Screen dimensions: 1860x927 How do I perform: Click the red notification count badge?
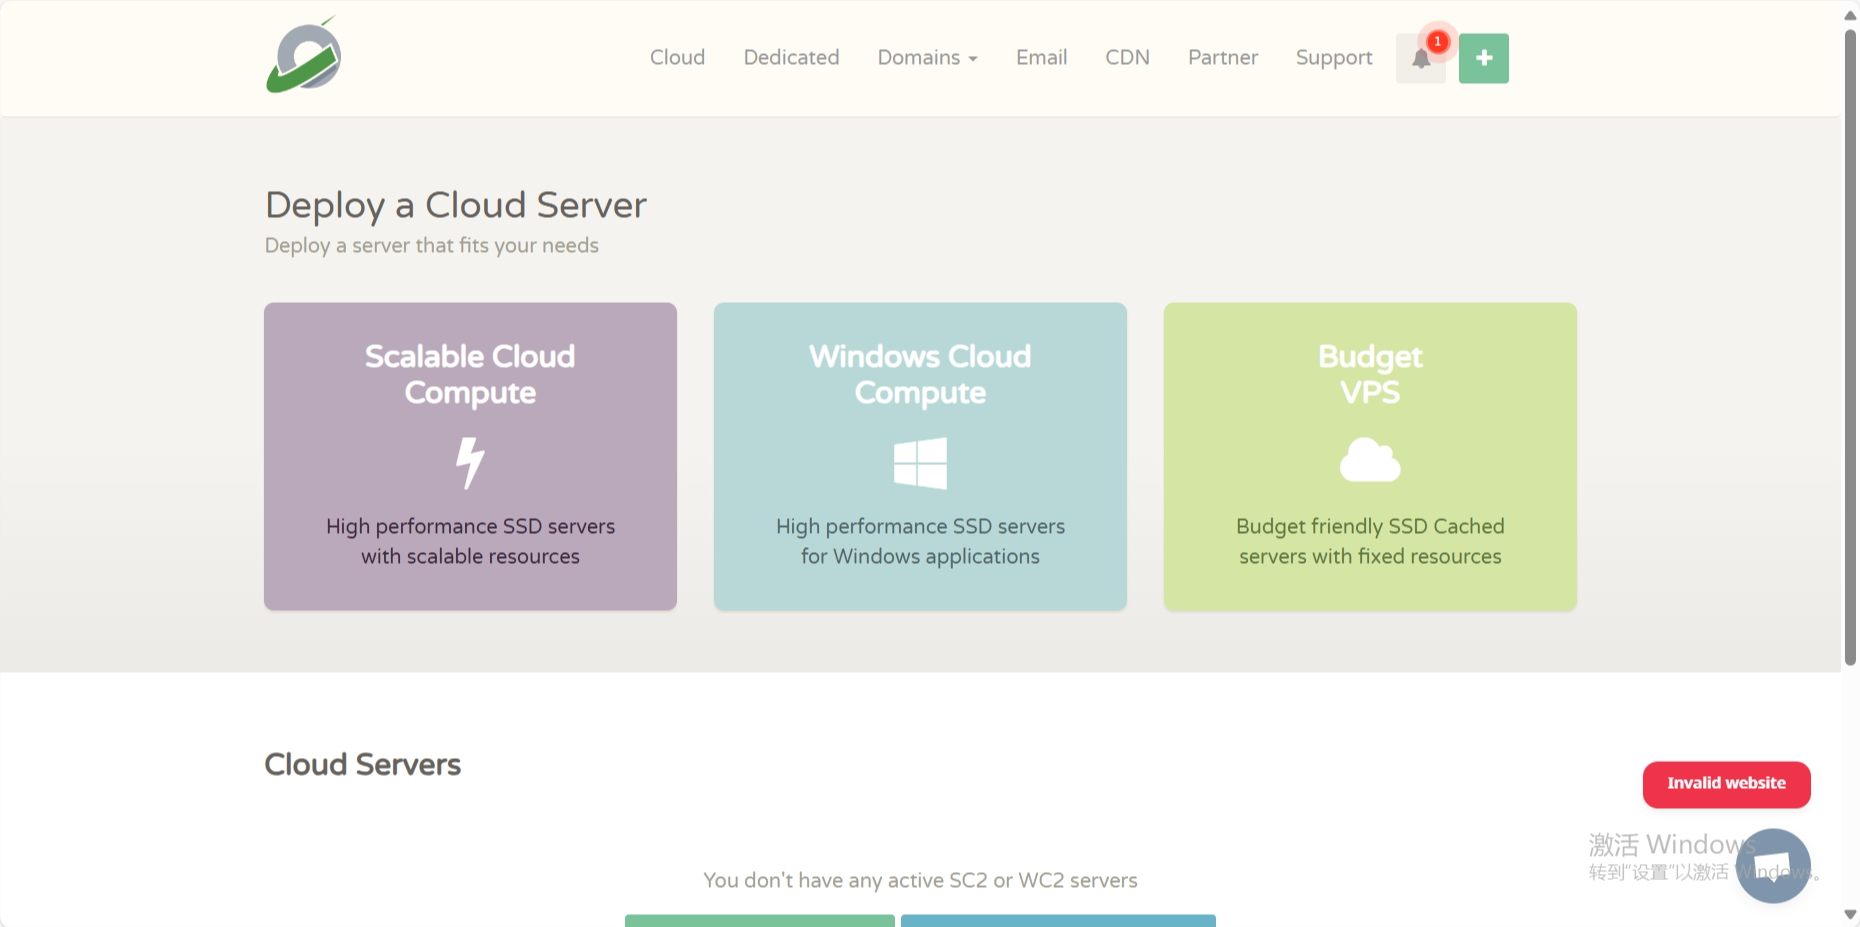point(1437,41)
